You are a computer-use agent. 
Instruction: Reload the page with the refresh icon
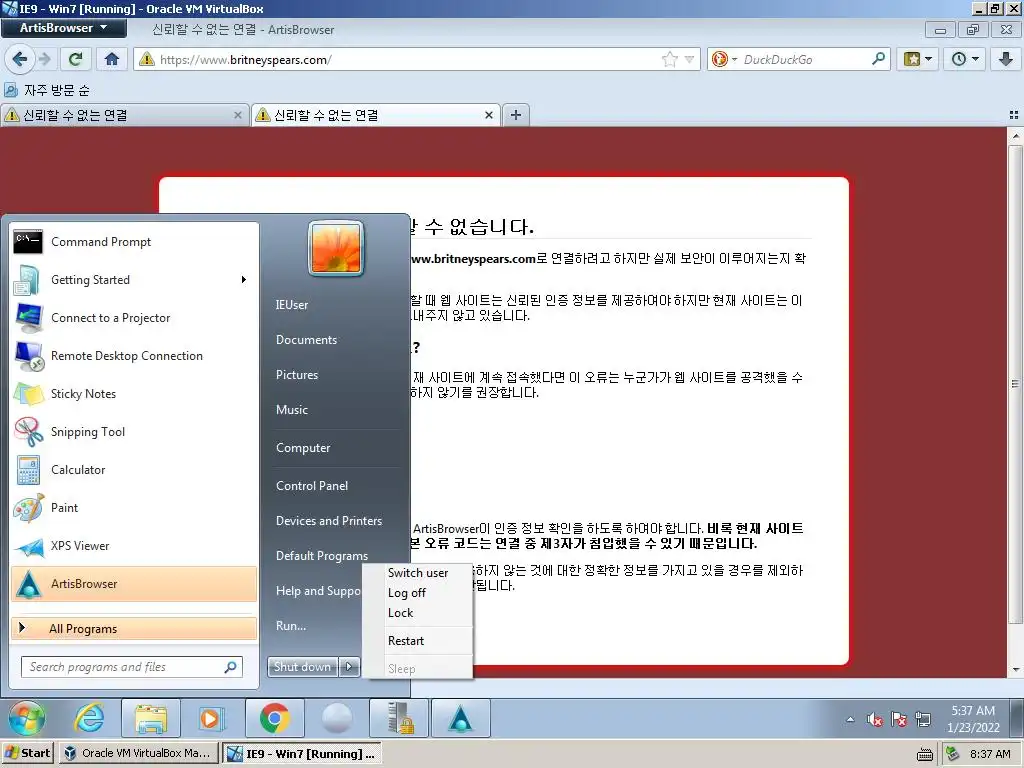(75, 59)
